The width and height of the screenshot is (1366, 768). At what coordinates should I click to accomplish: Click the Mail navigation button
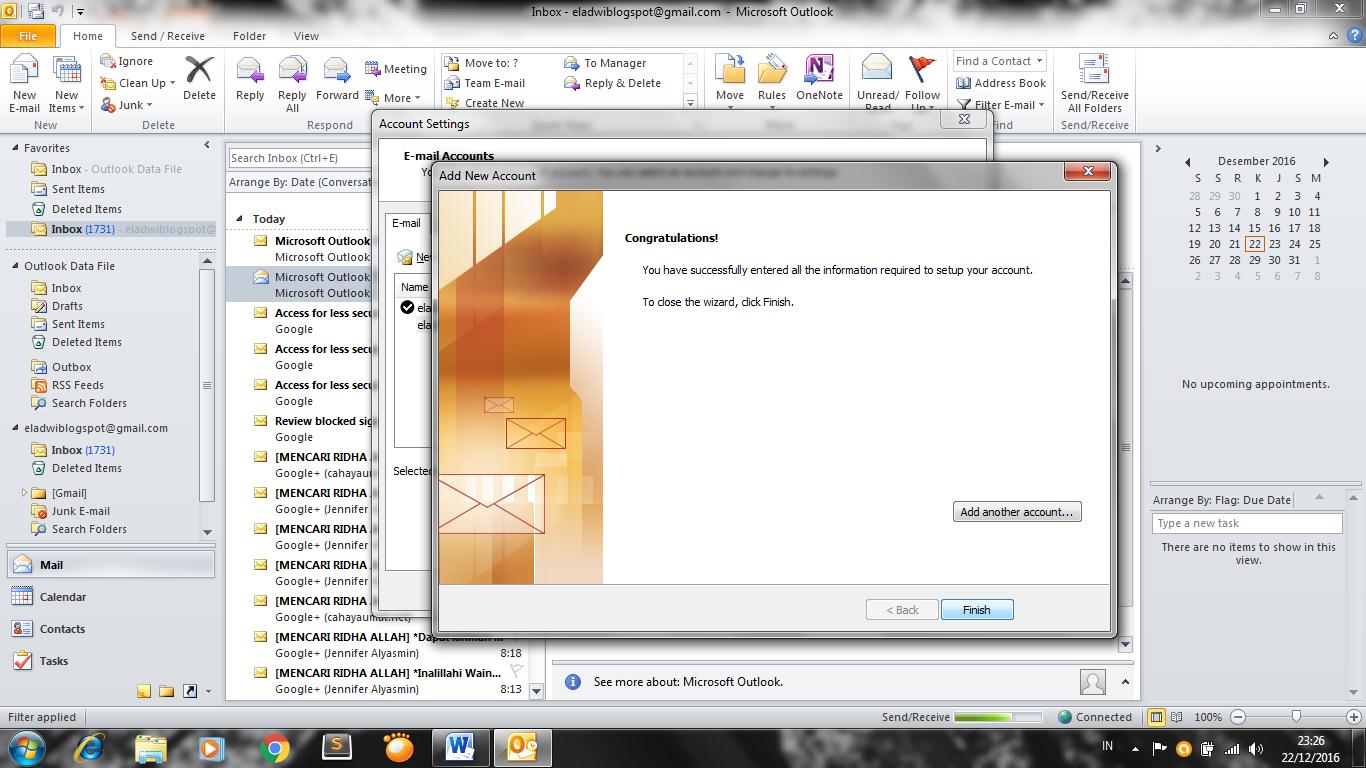[110, 565]
